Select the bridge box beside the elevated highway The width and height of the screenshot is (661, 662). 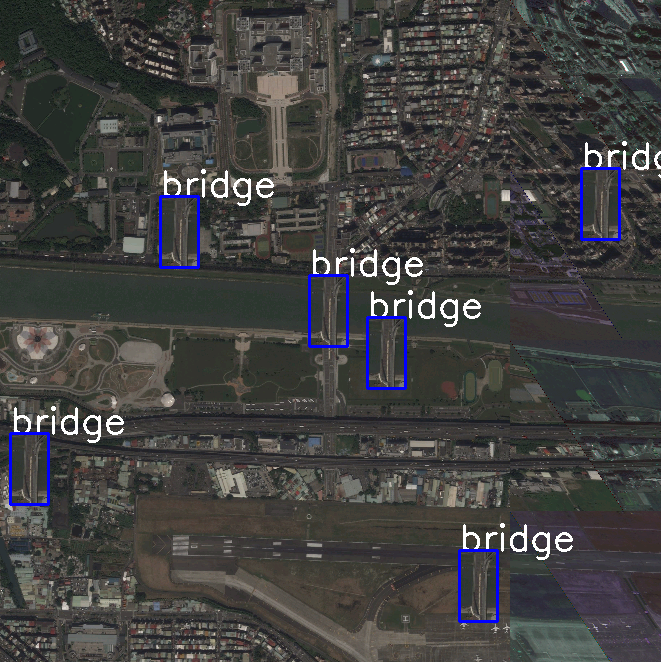pos(30,469)
